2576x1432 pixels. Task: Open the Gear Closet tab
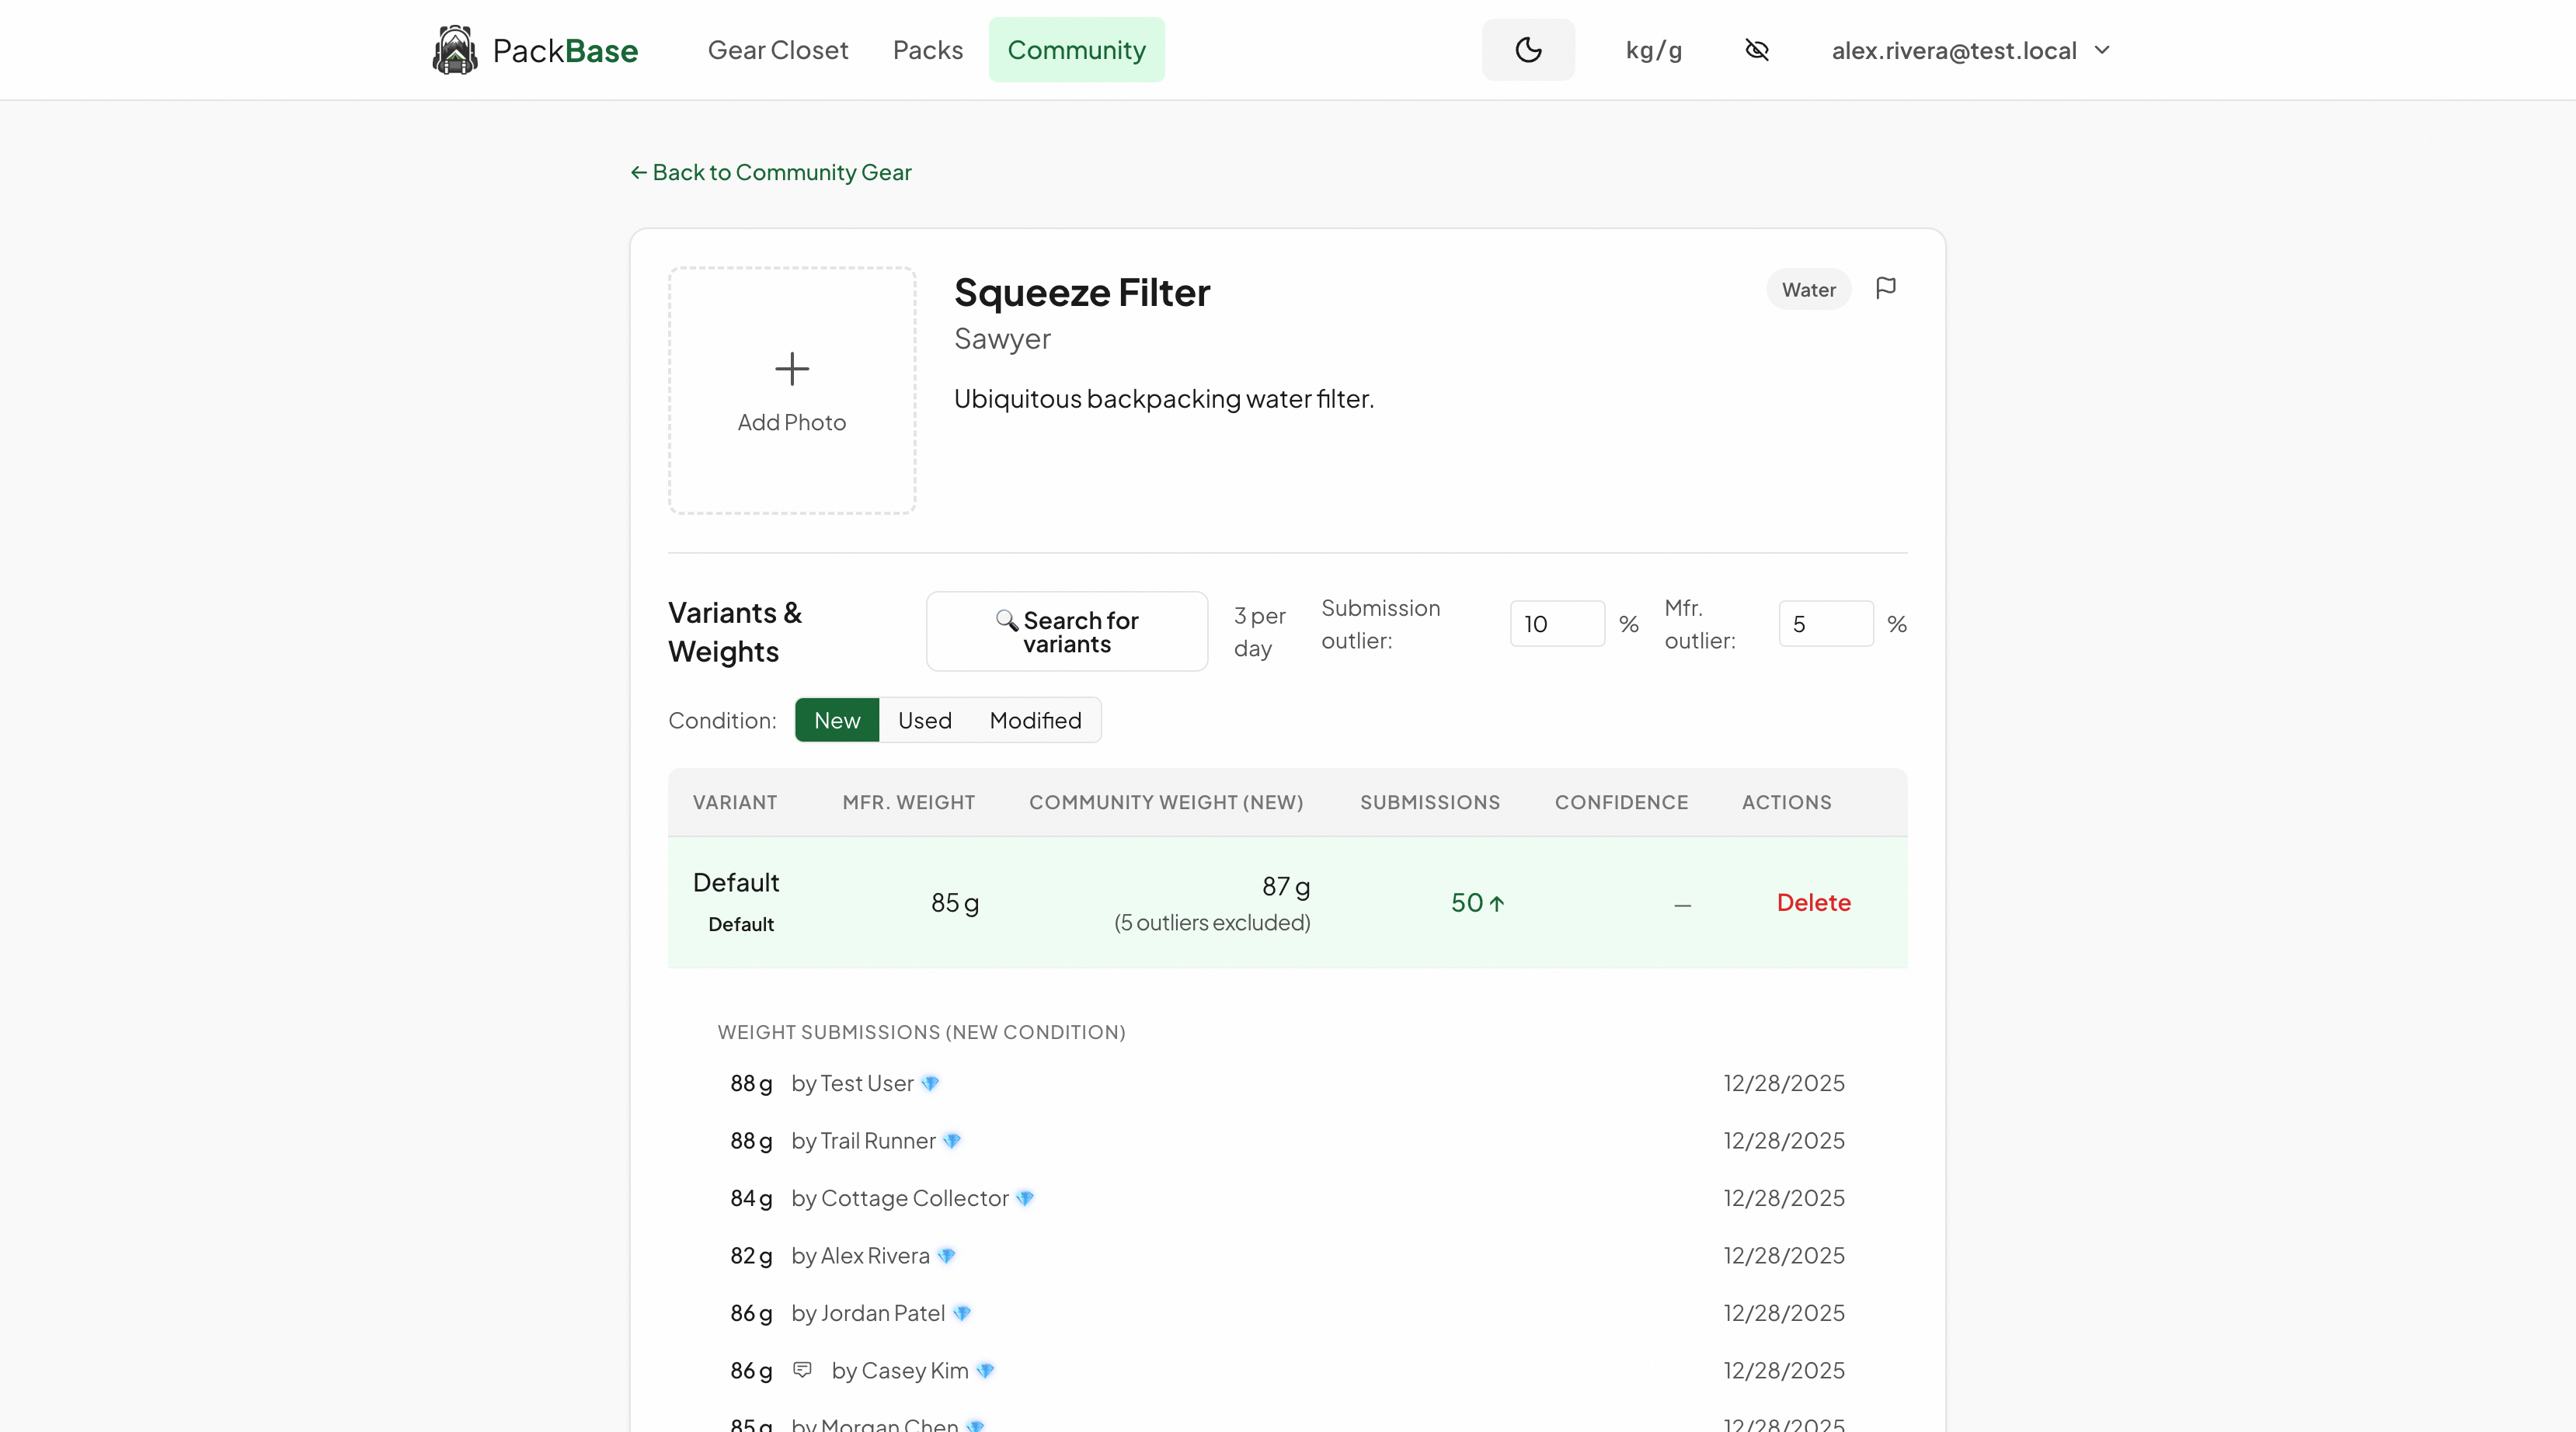(778, 50)
